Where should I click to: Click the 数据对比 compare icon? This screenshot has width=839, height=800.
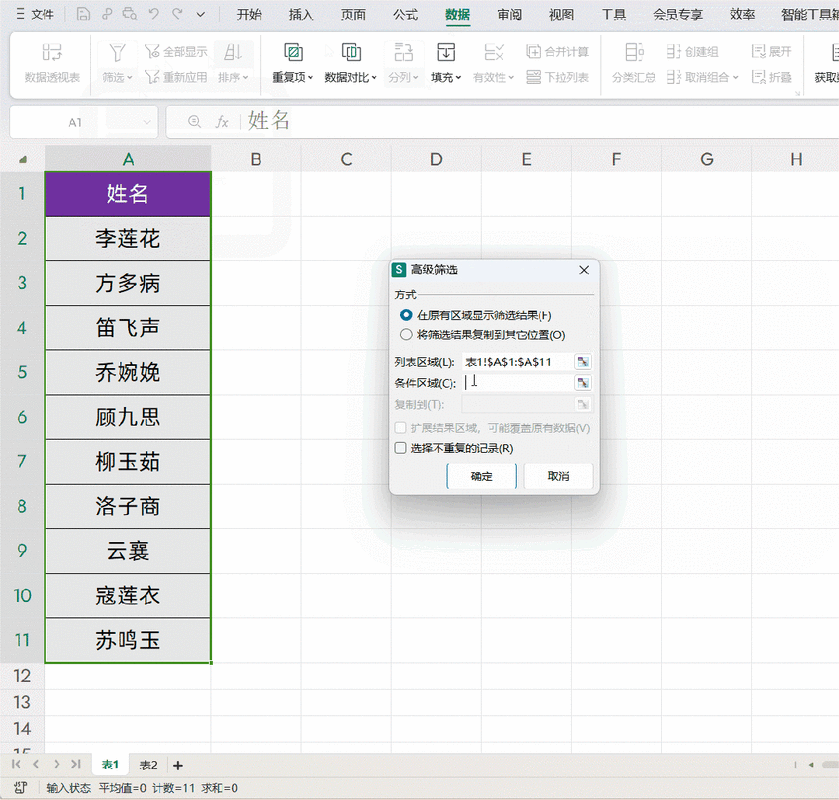tap(351, 52)
